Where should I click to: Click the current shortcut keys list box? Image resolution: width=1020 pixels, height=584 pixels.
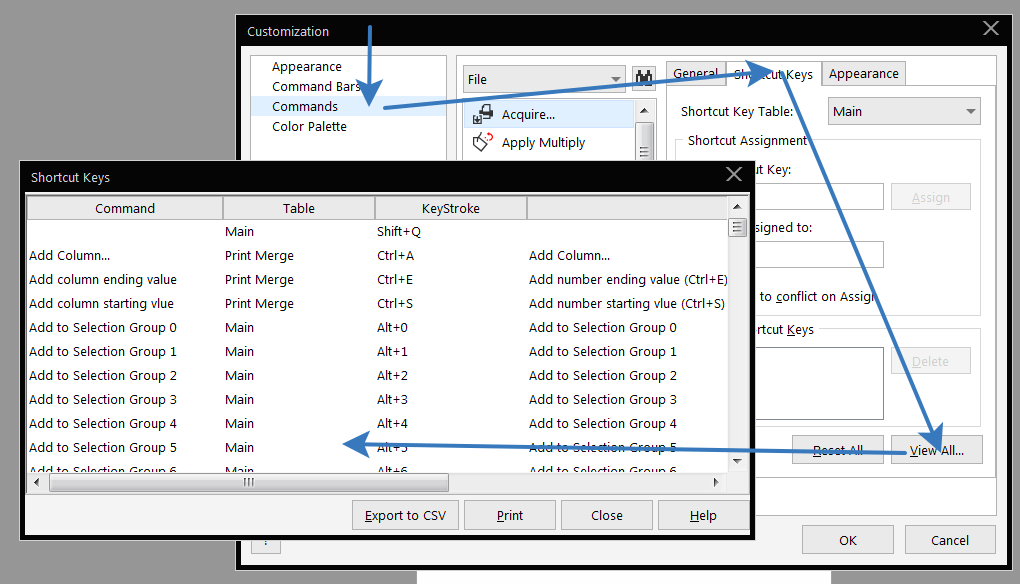[x=818, y=383]
